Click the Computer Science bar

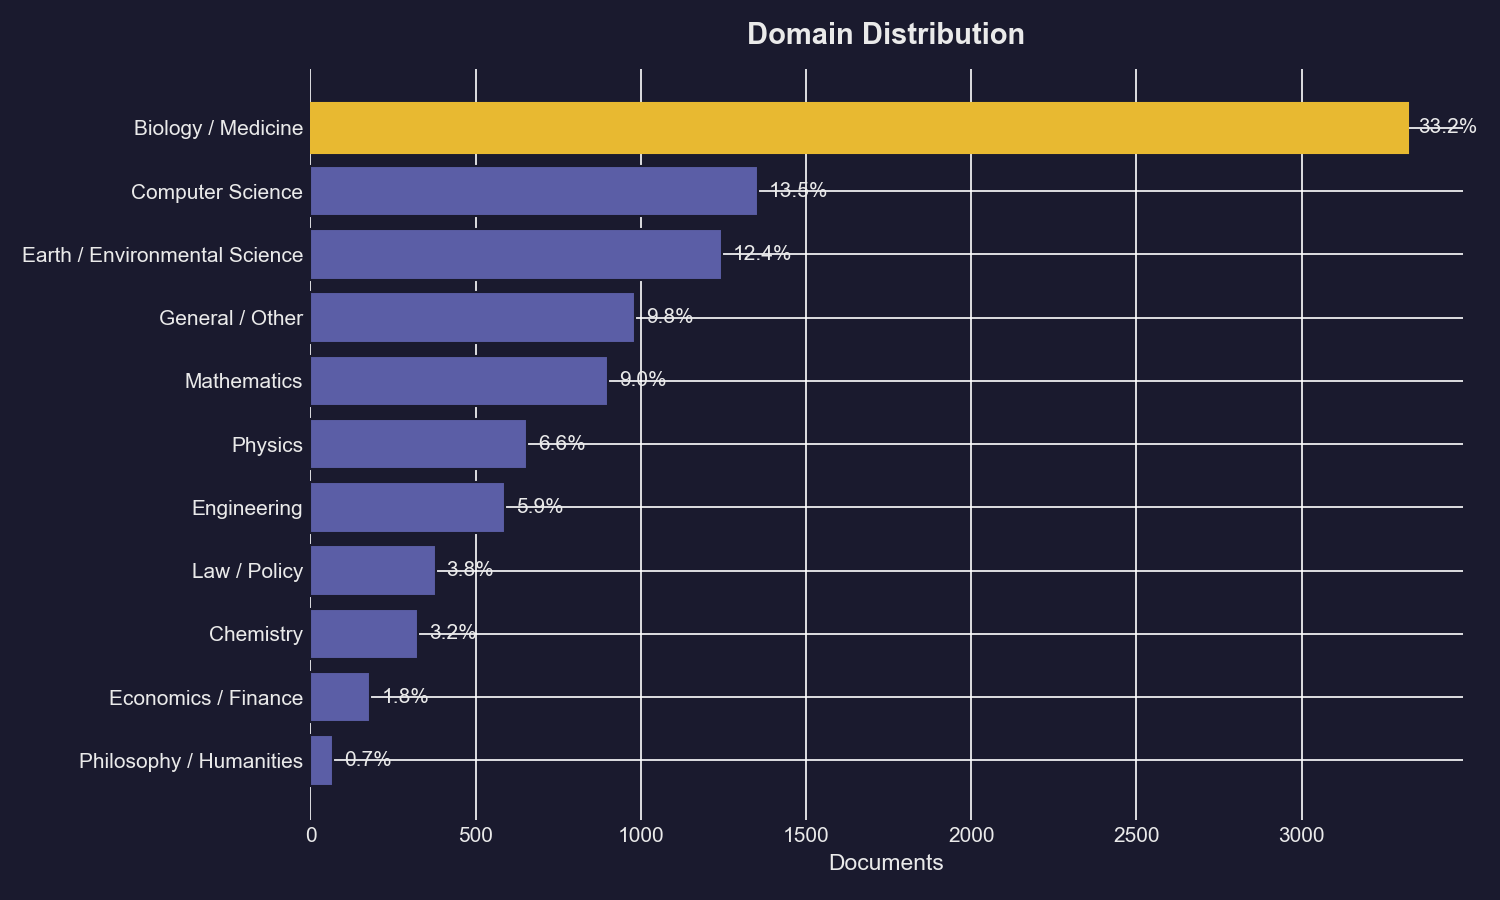534,191
